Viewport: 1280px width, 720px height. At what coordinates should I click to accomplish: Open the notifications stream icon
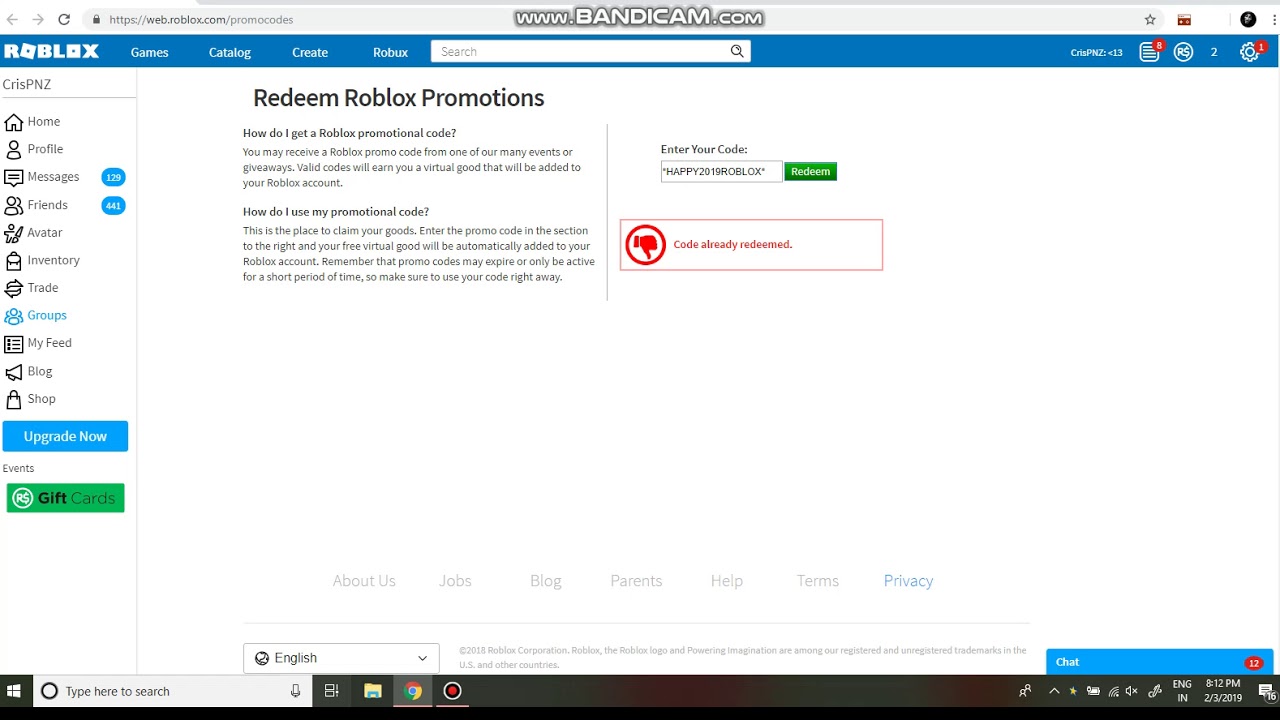[1149, 52]
